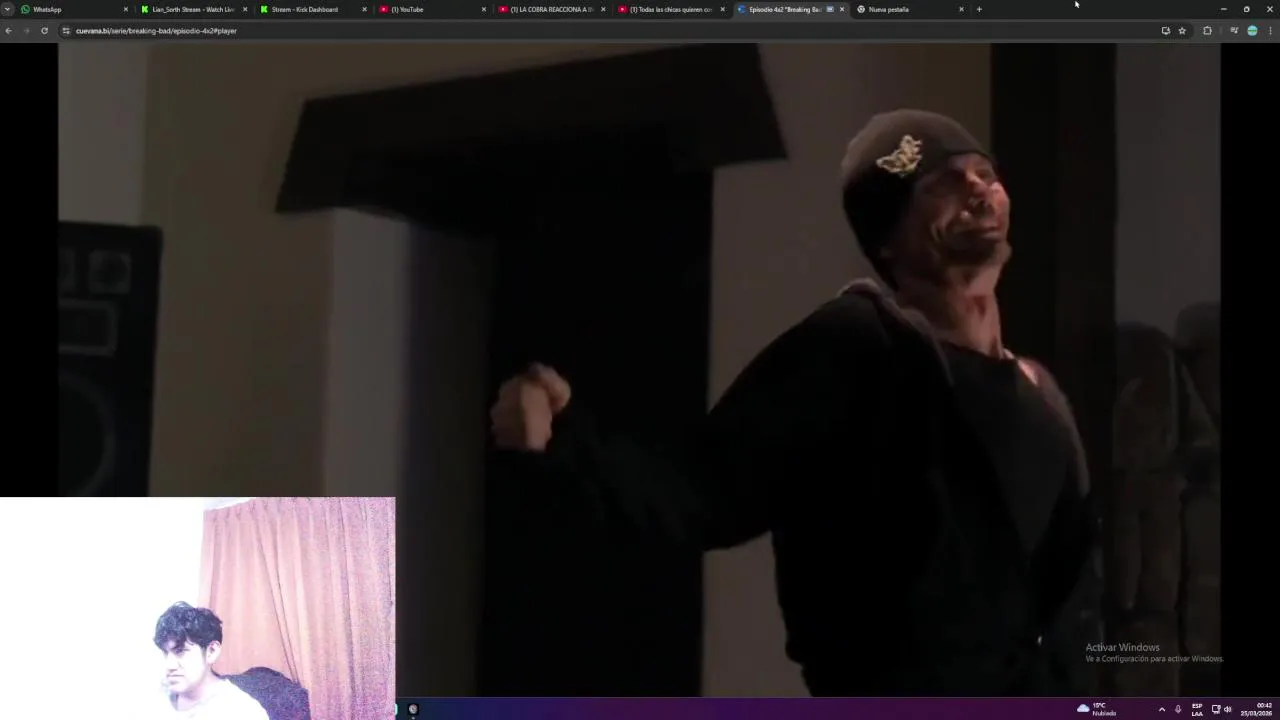
Task: Open the media control icon in toolbar
Action: point(1234,31)
